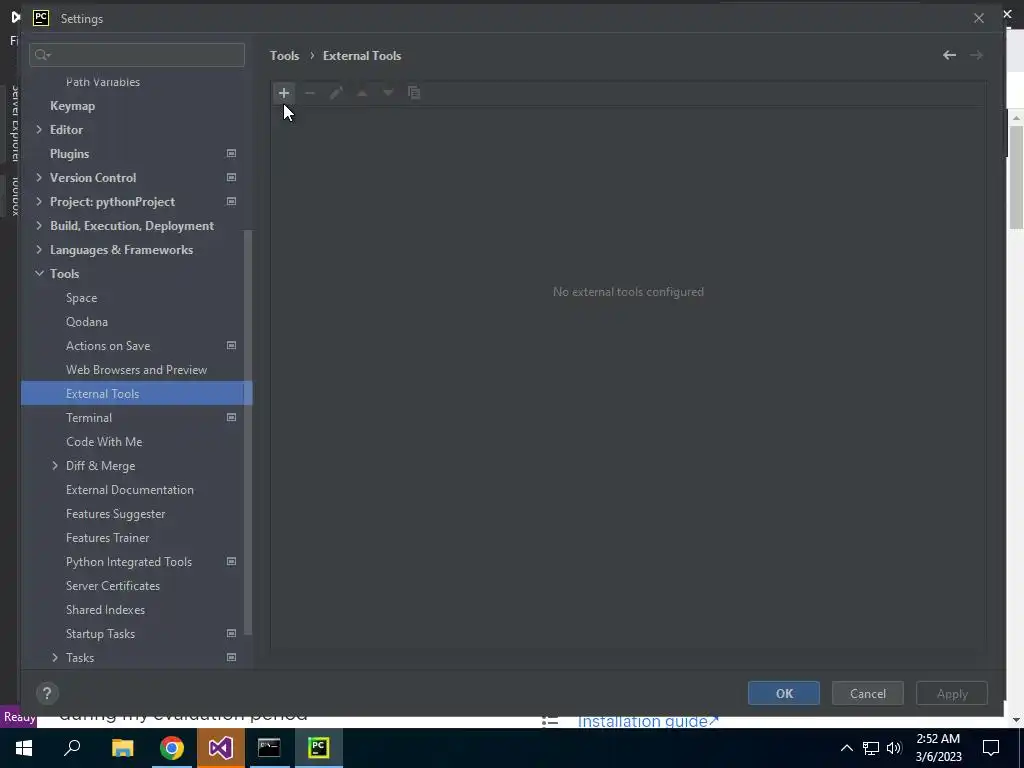1024x768 pixels.
Task: Click the Move Down arrow icon
Action: tap(388, 93)
